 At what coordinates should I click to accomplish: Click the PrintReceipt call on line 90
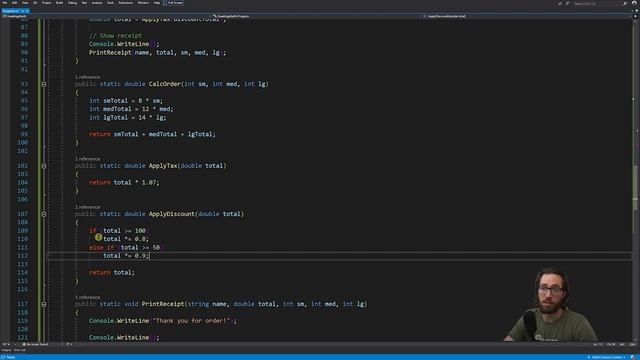point(158,53)
